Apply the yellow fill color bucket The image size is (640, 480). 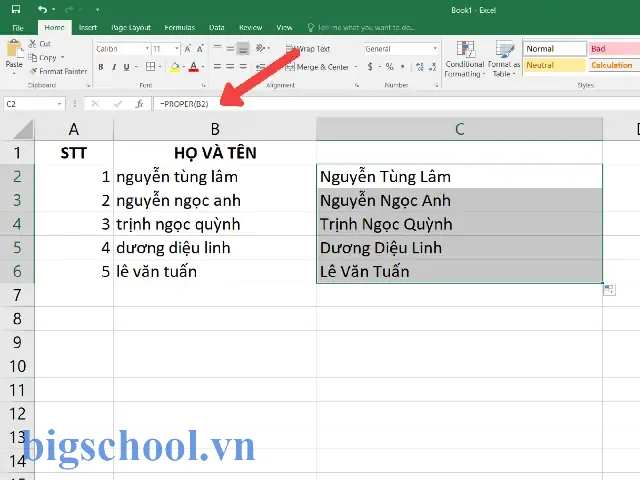[175, 67]
